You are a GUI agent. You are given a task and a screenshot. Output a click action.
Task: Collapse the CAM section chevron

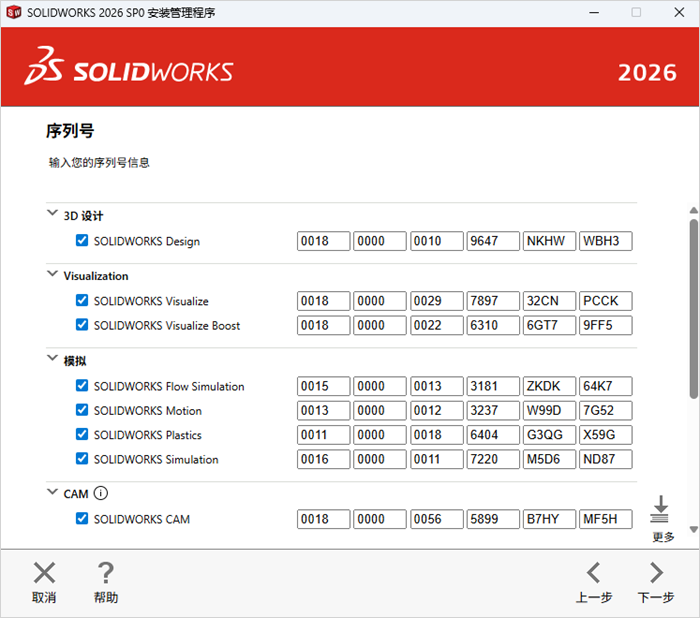[52, 492]
